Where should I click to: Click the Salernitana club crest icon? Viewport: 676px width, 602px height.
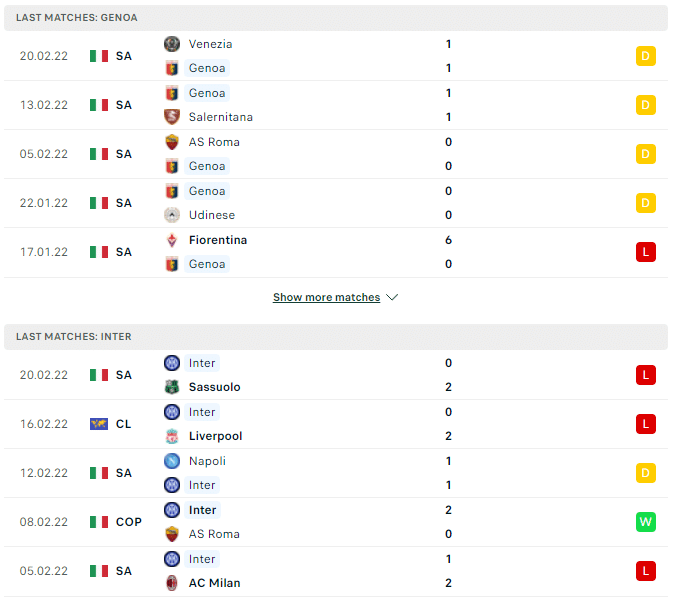pyautogui.click(x=173, y=118)
